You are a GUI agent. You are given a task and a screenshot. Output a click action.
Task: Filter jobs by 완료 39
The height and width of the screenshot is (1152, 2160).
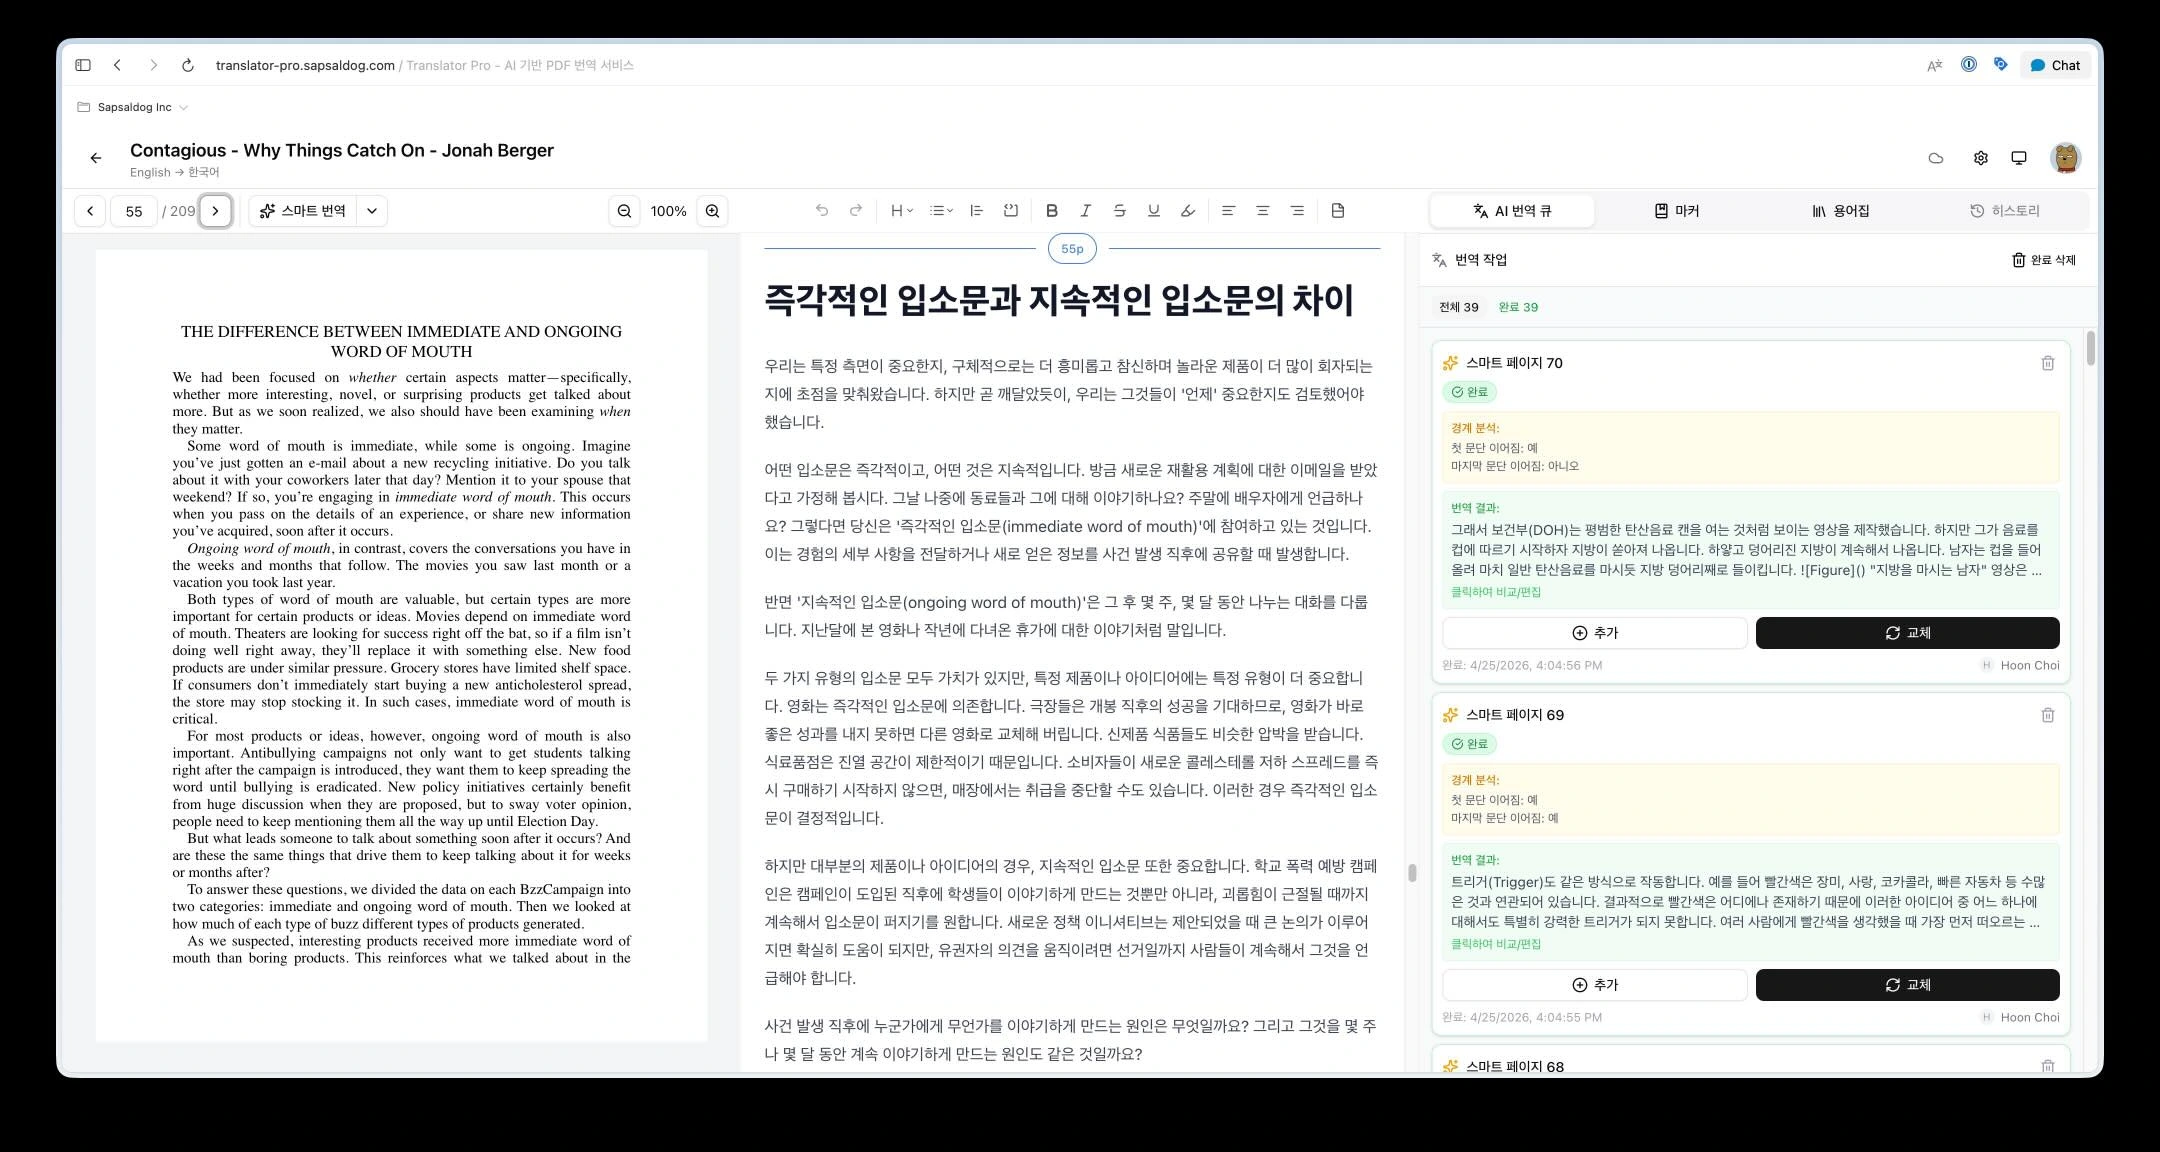[1518, 307]
